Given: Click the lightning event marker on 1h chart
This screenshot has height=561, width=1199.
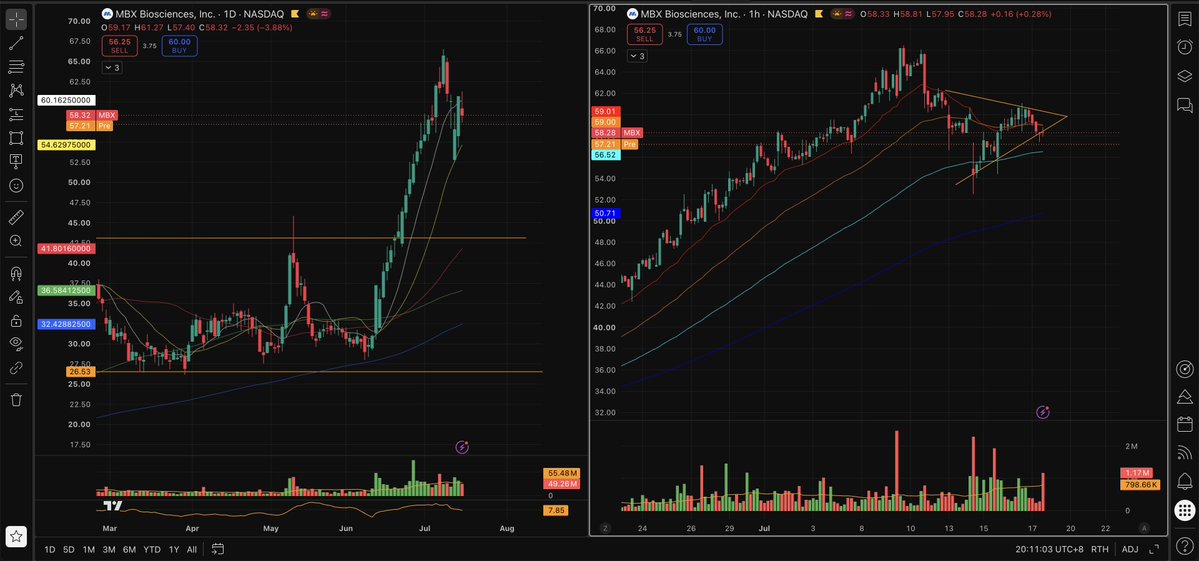Looking at the screenshot, I should coord(1043,413).
